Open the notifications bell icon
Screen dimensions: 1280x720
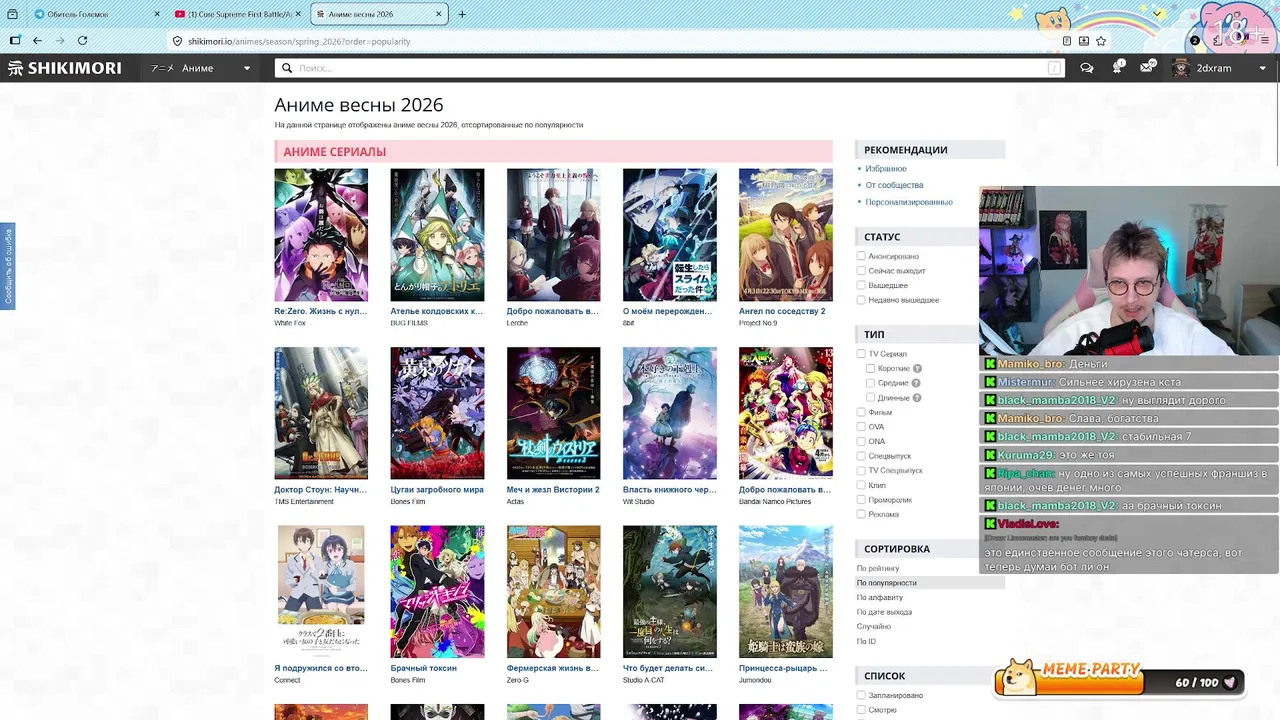click(1117, 68)
